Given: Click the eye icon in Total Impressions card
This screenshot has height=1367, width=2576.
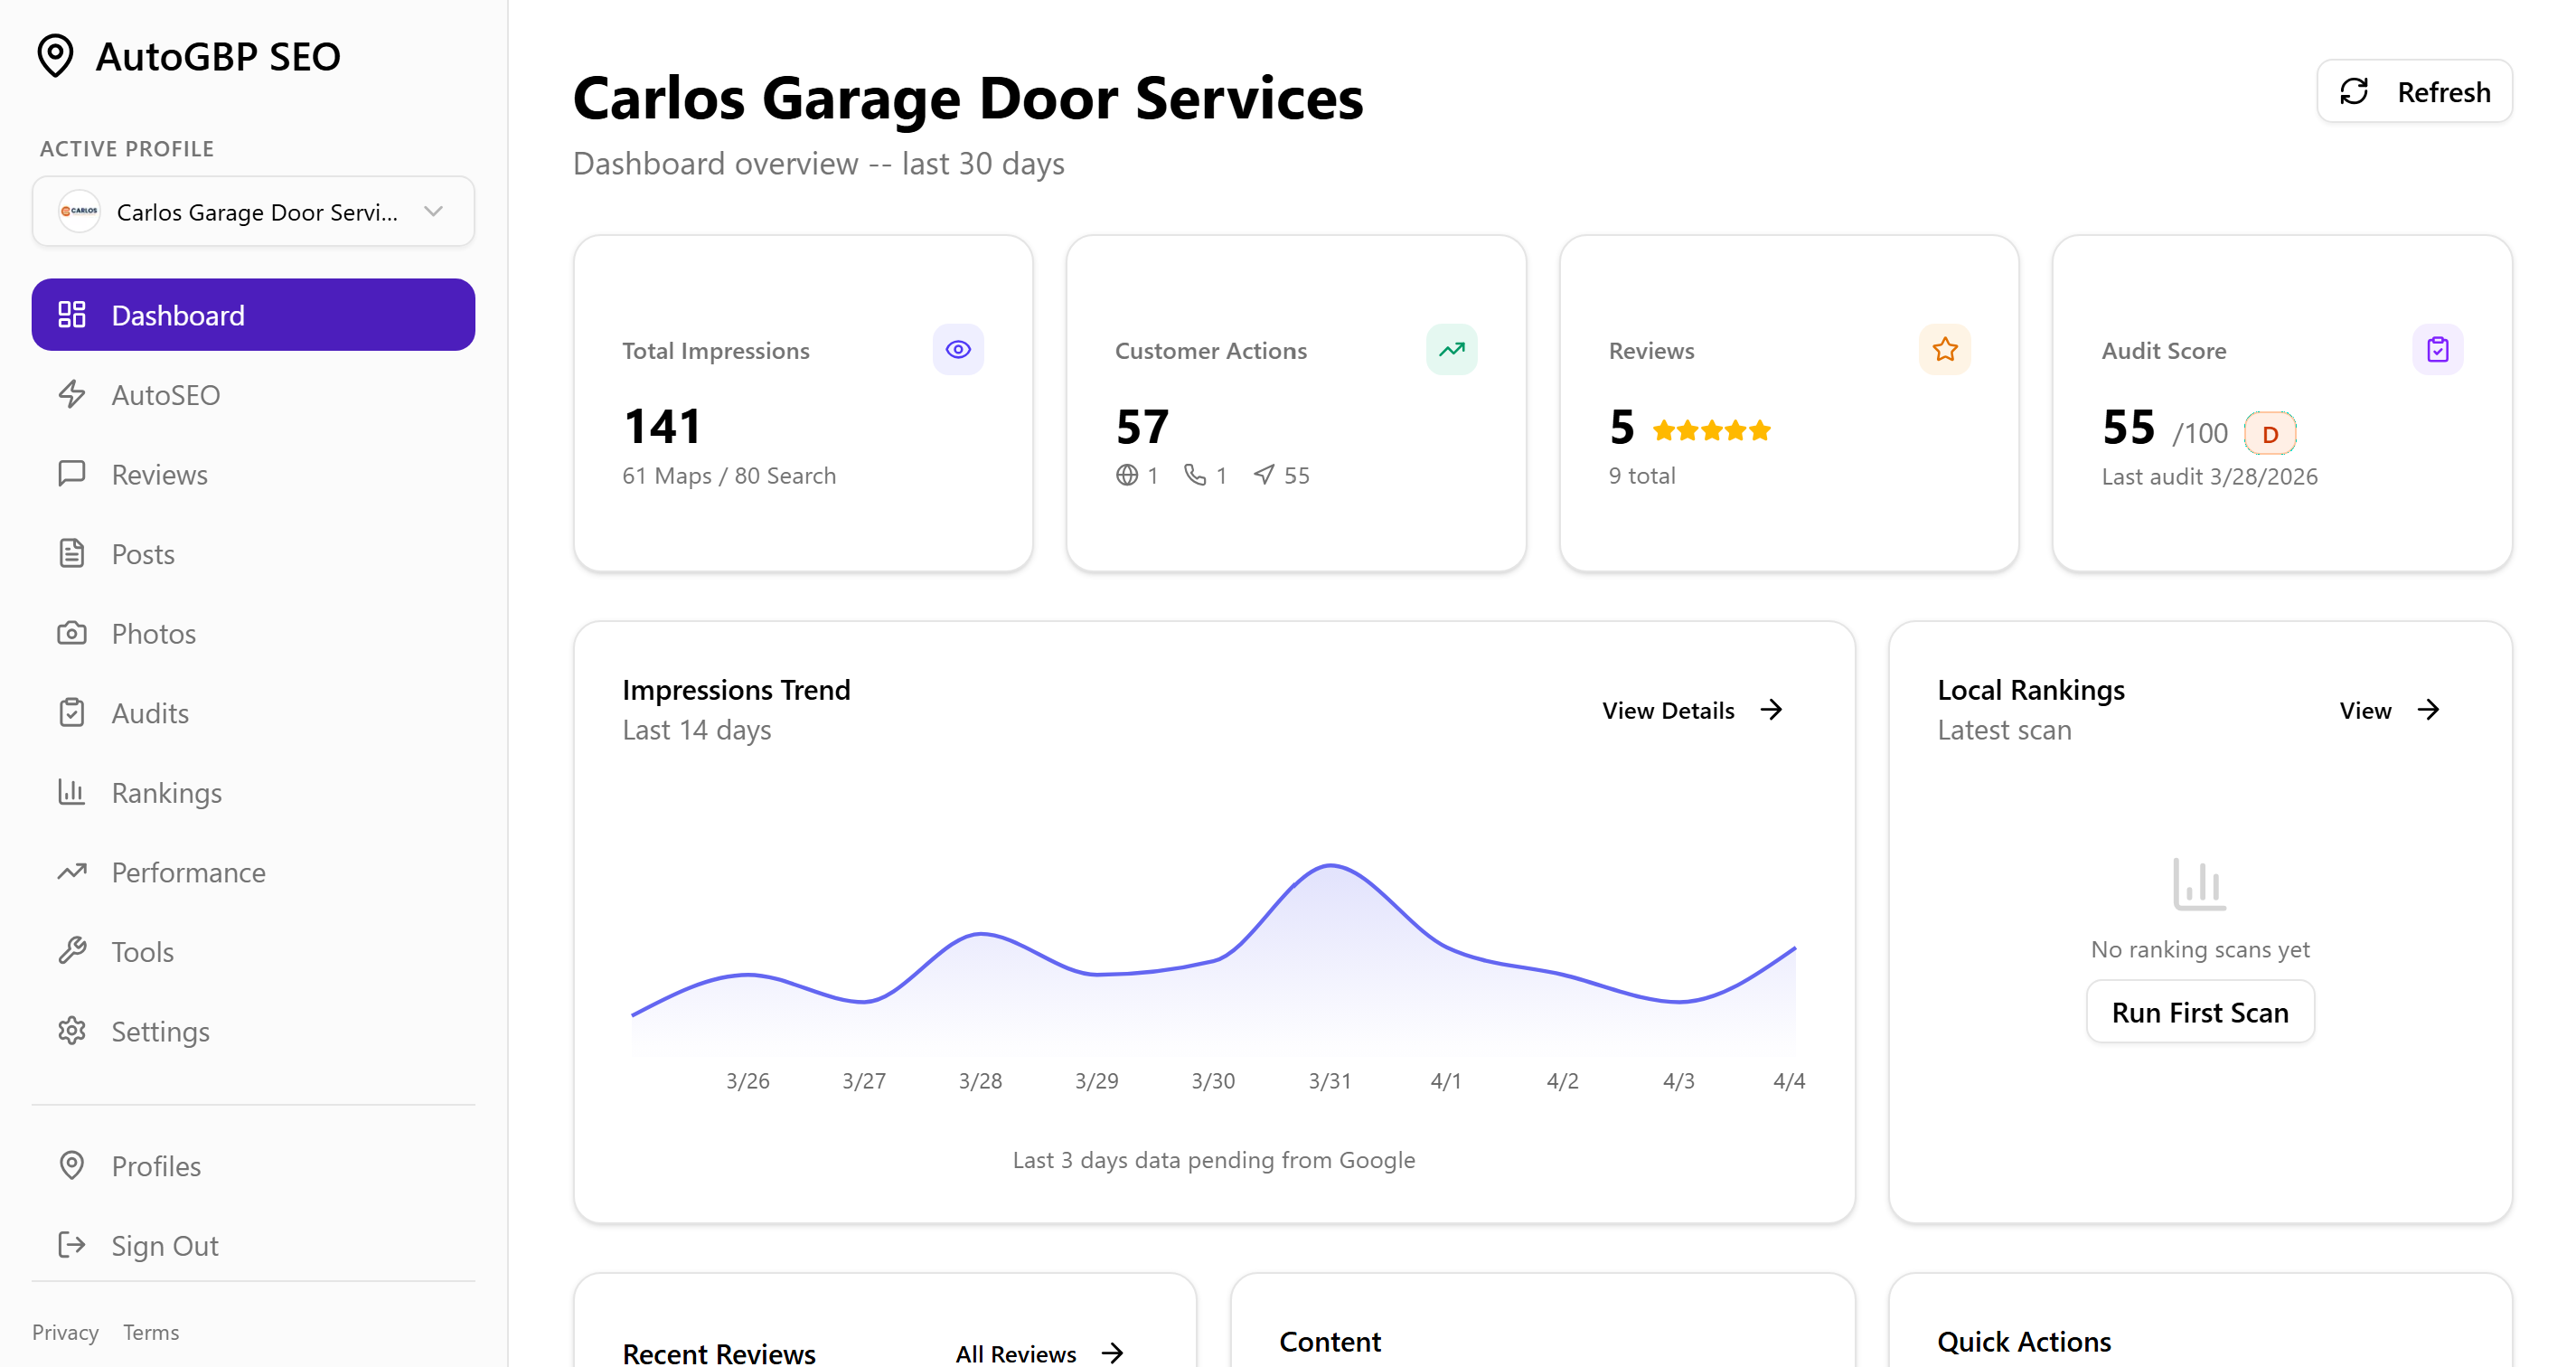Looking at the screenshot, I should click(x=957, y=349).
